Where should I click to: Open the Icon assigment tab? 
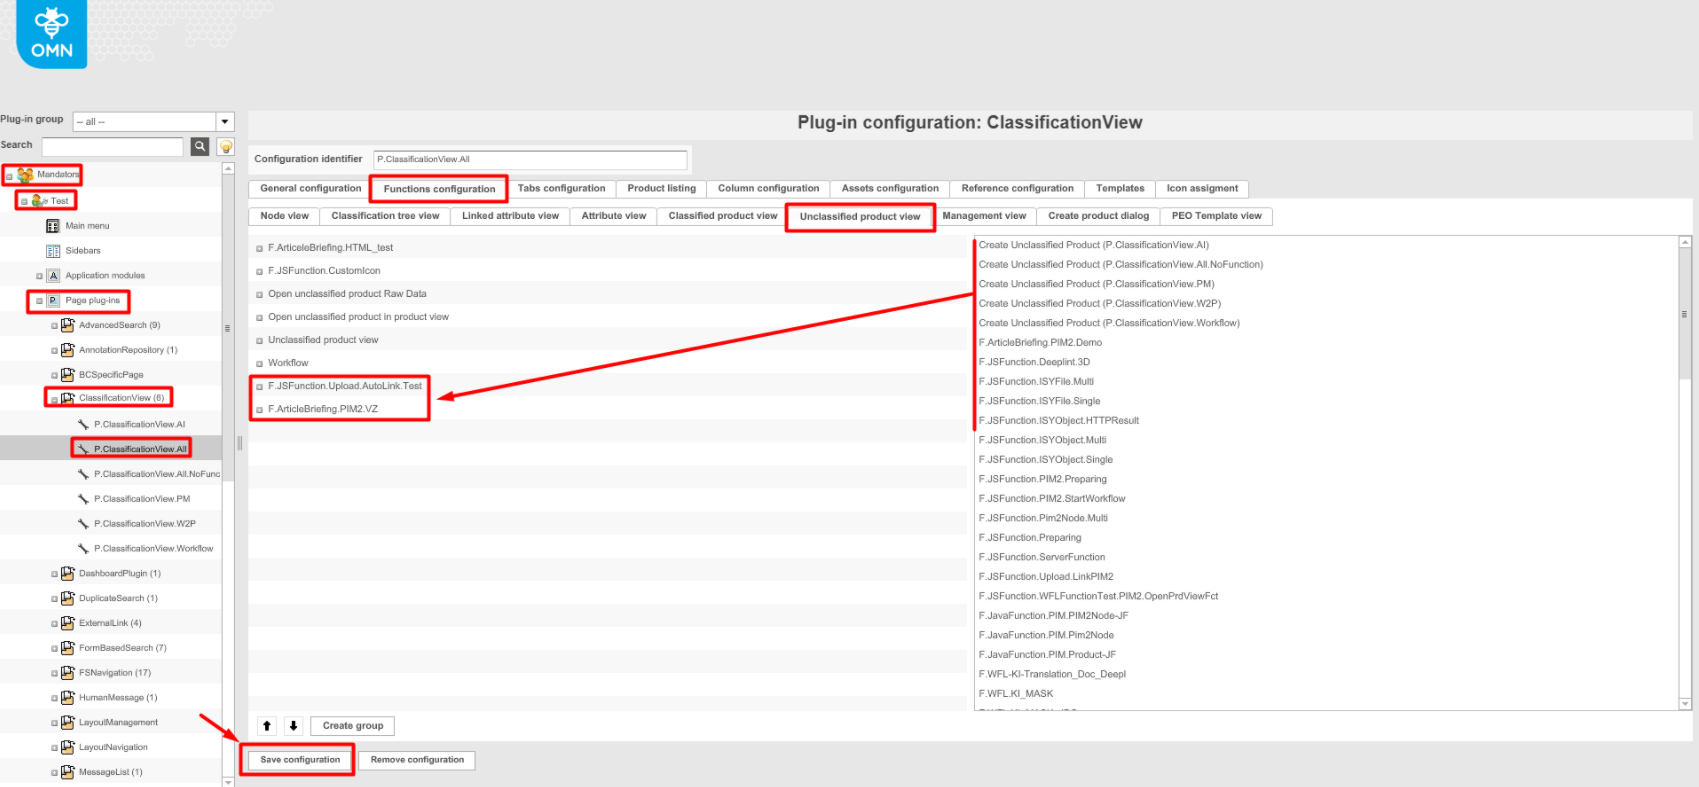point(1202,189)
